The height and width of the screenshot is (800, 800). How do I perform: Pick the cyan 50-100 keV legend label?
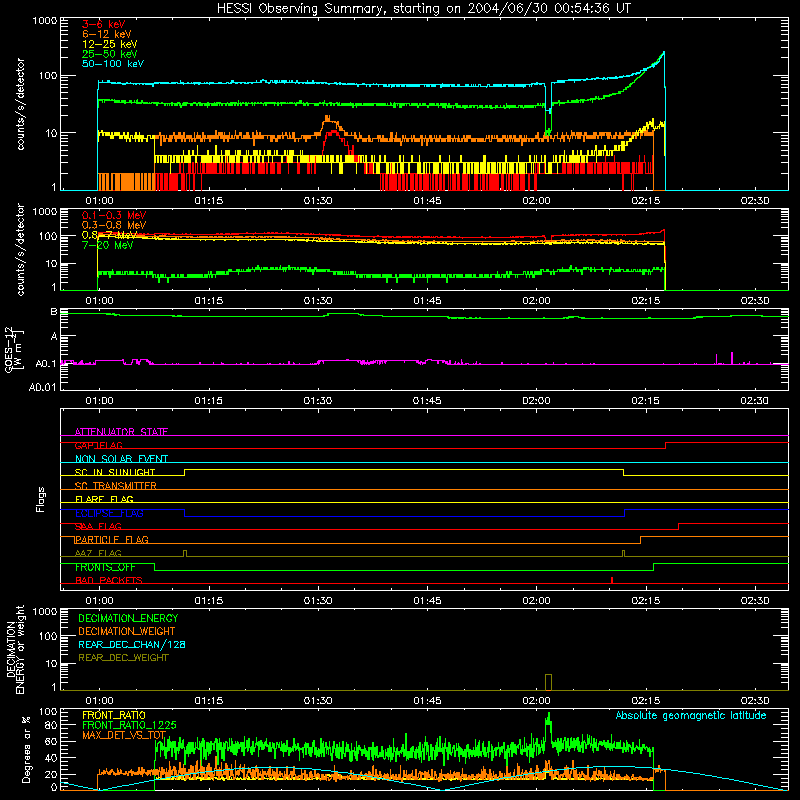point(113,64)
